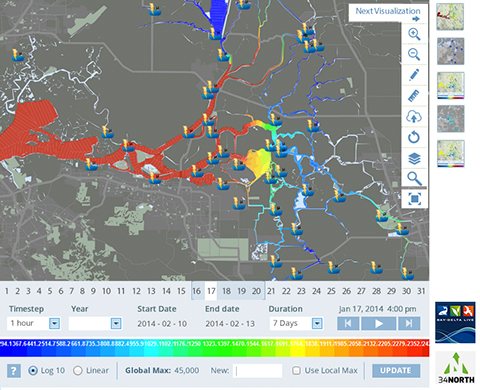Select the pencil draw tool

point(414,75)
